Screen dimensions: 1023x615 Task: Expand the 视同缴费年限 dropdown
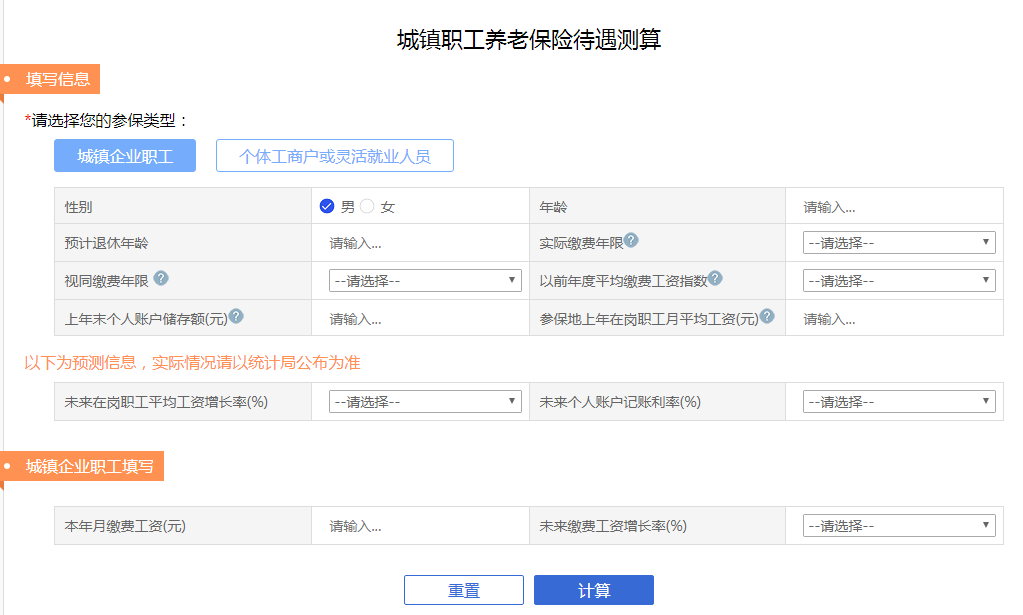425,281
